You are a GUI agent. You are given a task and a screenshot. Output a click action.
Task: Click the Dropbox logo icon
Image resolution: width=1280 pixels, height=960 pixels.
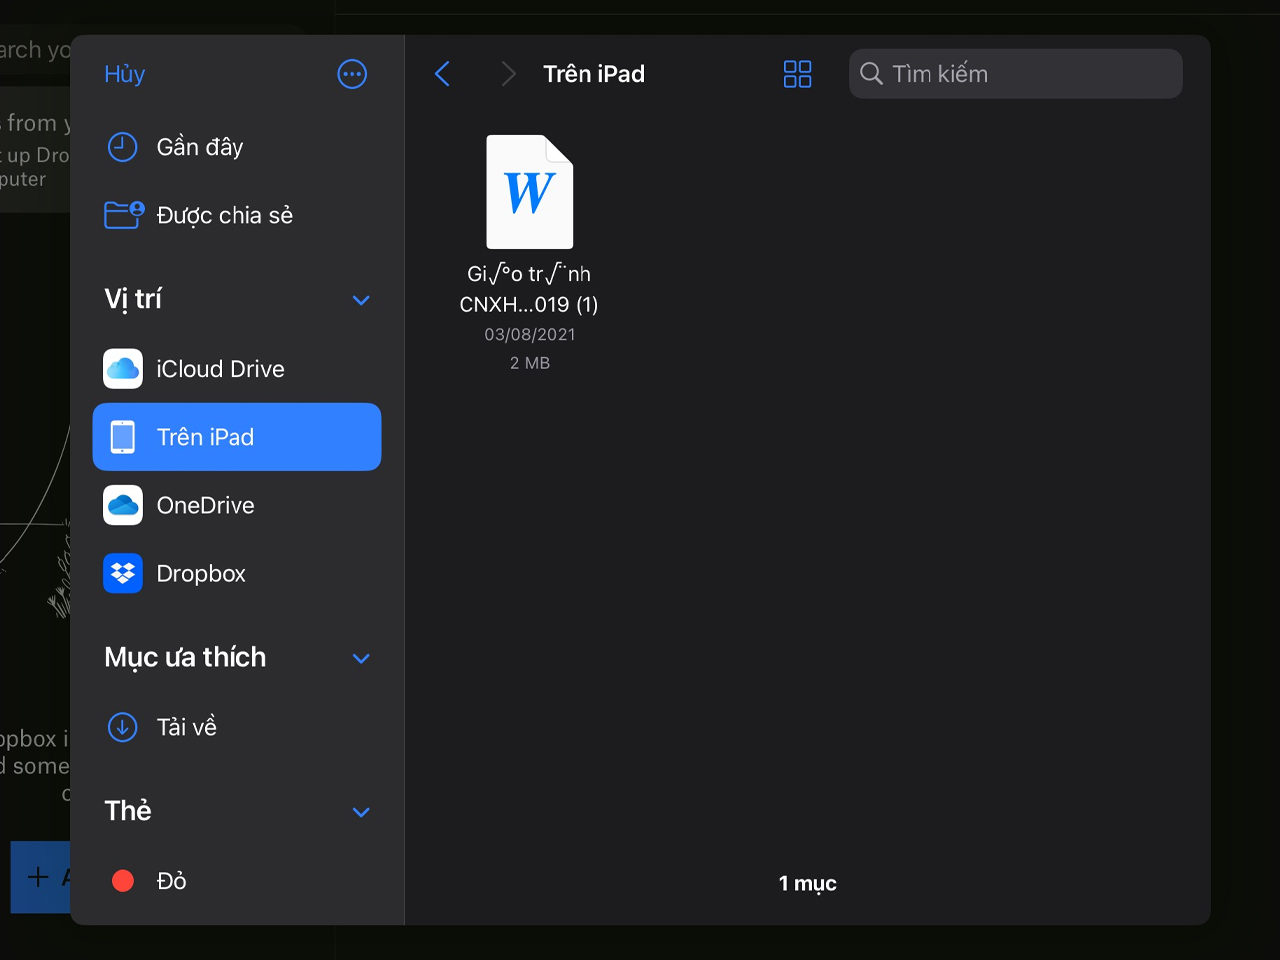123,573
